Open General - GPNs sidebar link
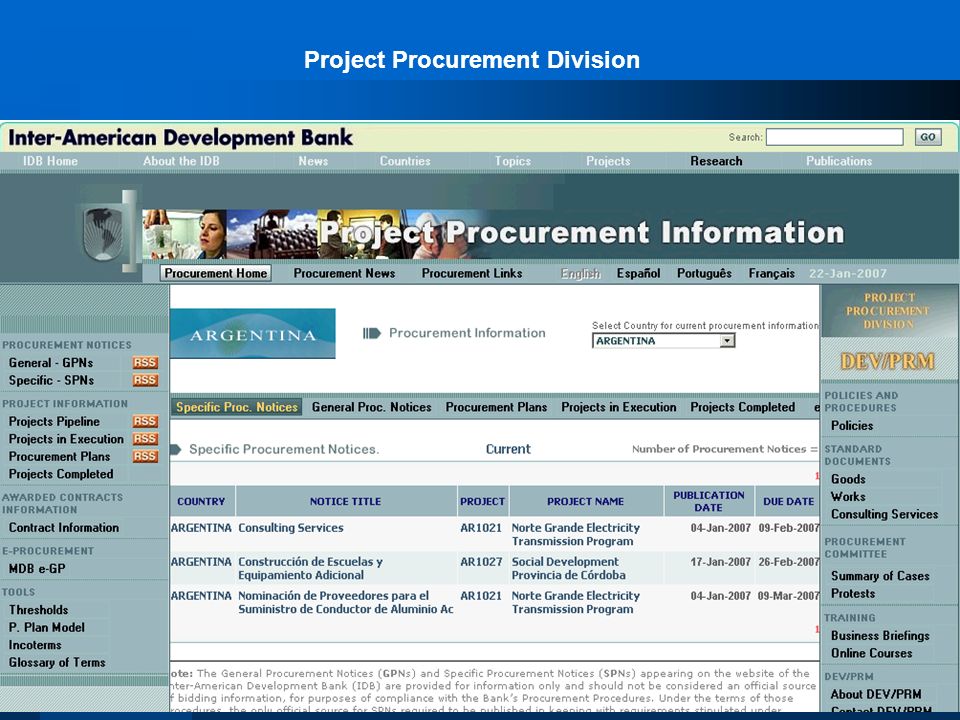This screenshot has height=720, width=960. (x=51, y=362)
